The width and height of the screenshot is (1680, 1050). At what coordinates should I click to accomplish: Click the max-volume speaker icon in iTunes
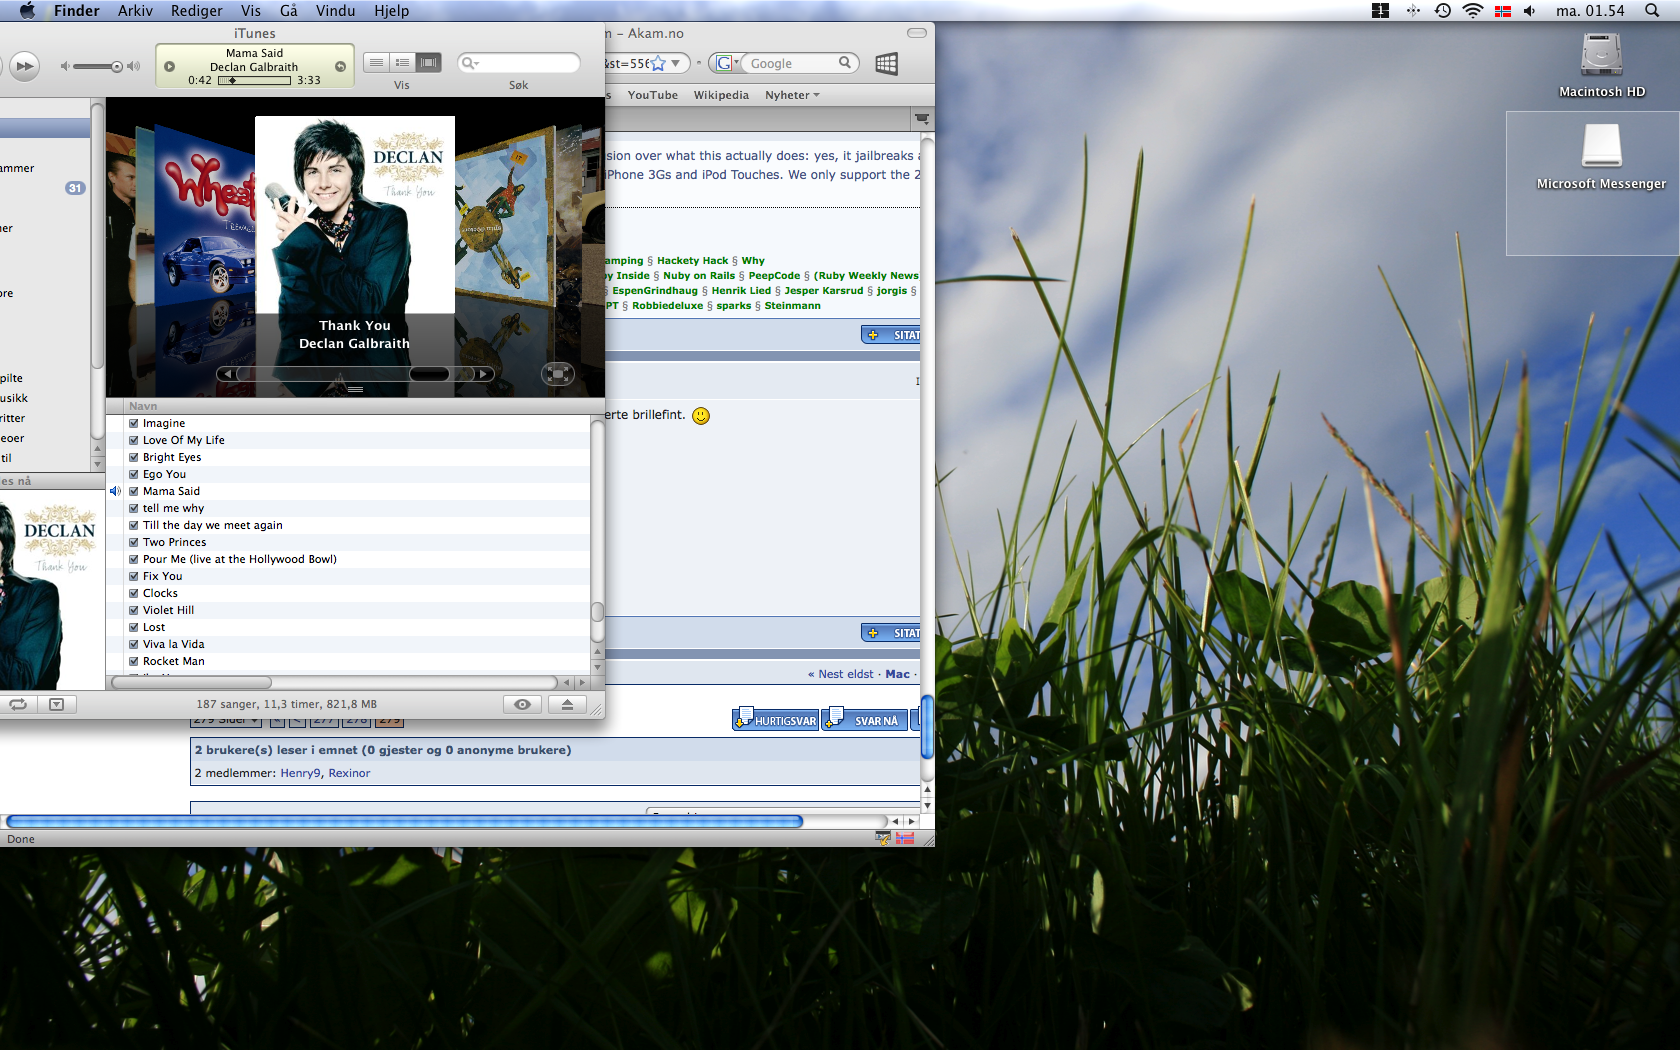[x=134, y=66]
